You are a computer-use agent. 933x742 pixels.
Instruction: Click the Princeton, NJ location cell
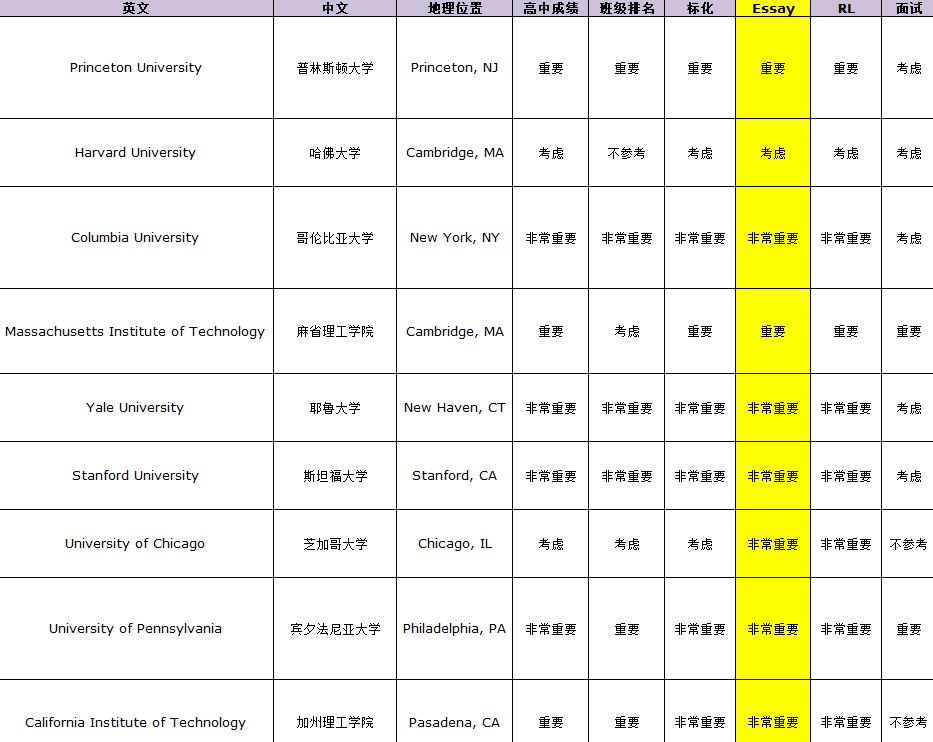pos(455,68)
